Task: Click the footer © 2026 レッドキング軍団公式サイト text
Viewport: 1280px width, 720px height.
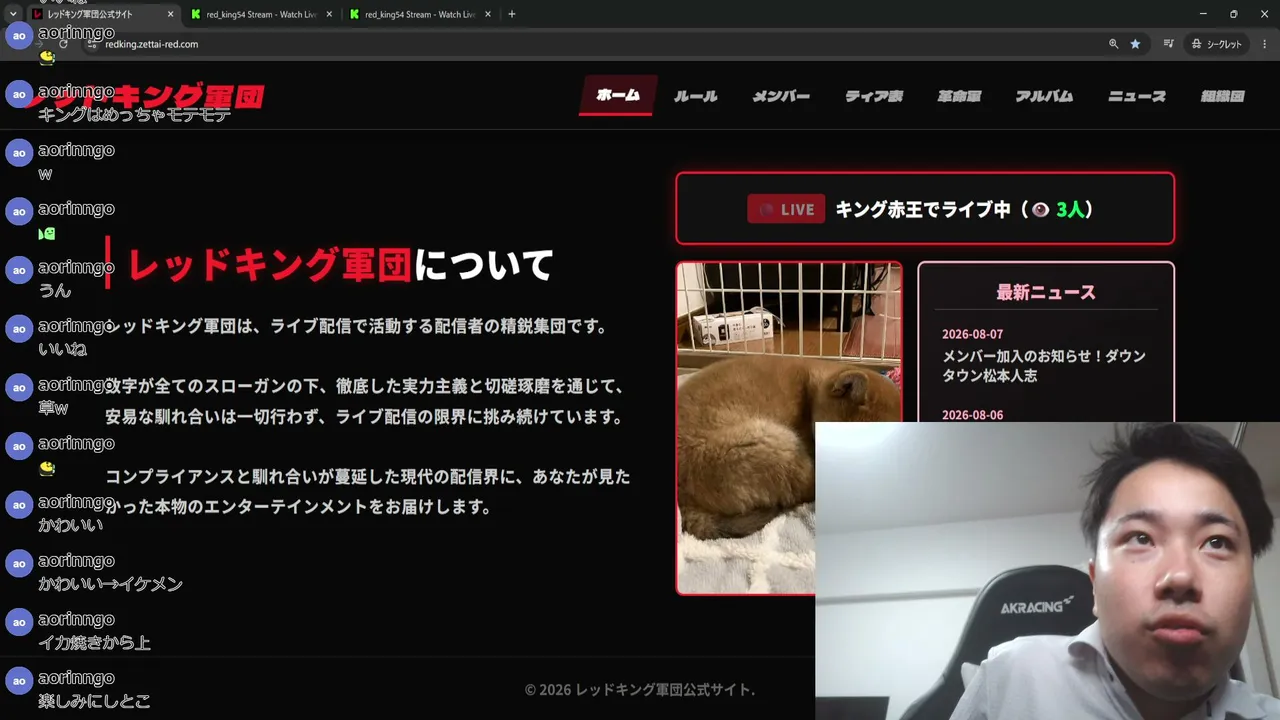Action: [640, 690]
